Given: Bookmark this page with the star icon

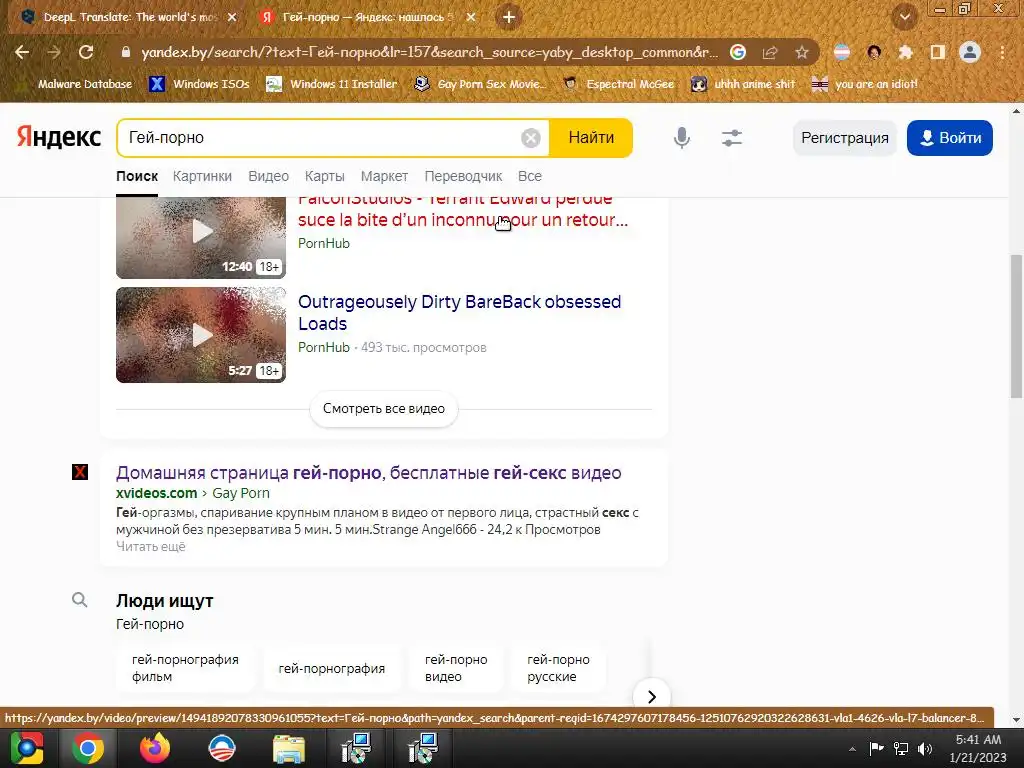Looking at the screenshot, I should point(802,52).
